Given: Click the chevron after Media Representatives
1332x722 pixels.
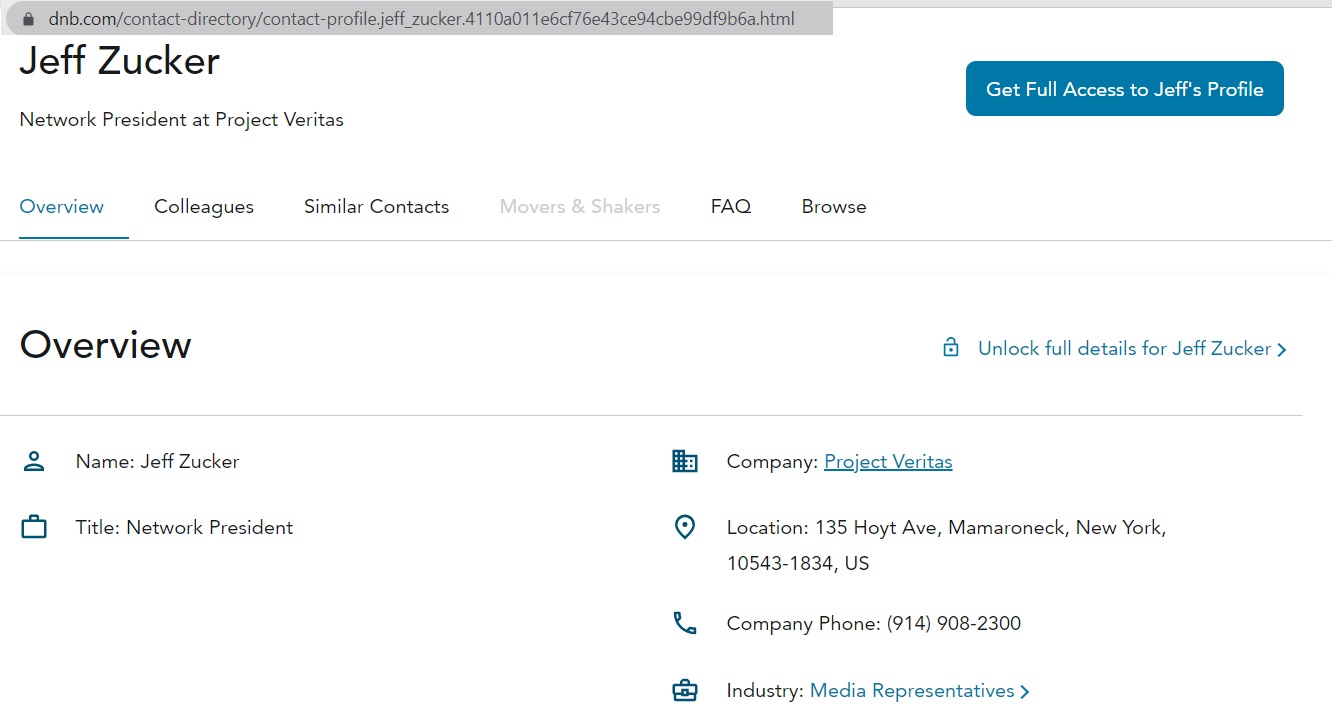Looking at the screenshot, I should click(x=1024, y=692).
